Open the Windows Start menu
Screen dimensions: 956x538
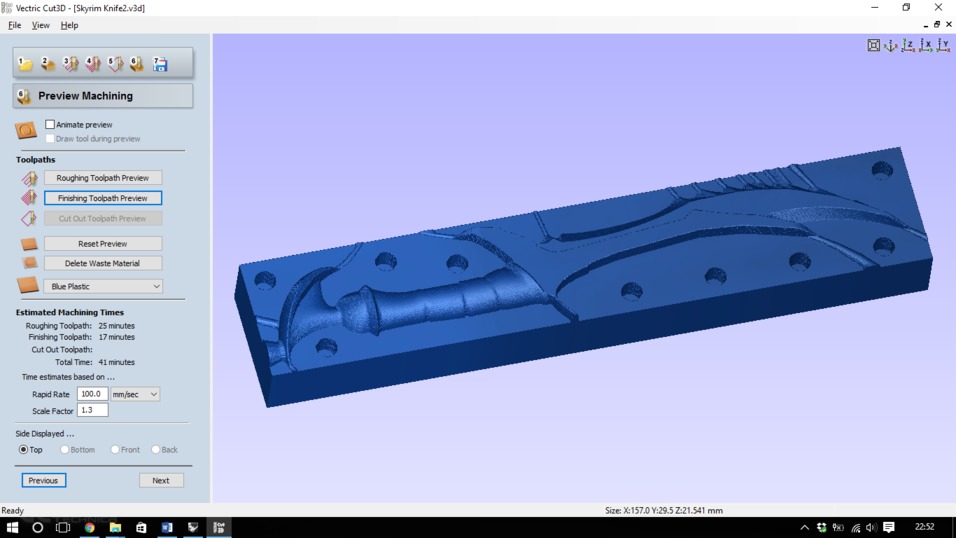click(x=12, y=528)
